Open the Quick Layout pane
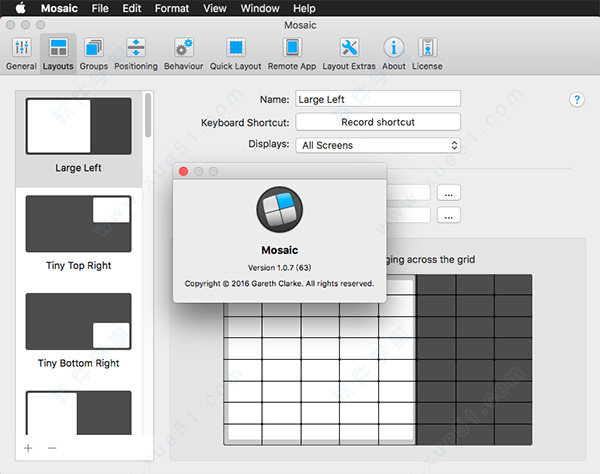Viewport: 600px width, 474px height. pyautogui.click(x=235, y=54)
